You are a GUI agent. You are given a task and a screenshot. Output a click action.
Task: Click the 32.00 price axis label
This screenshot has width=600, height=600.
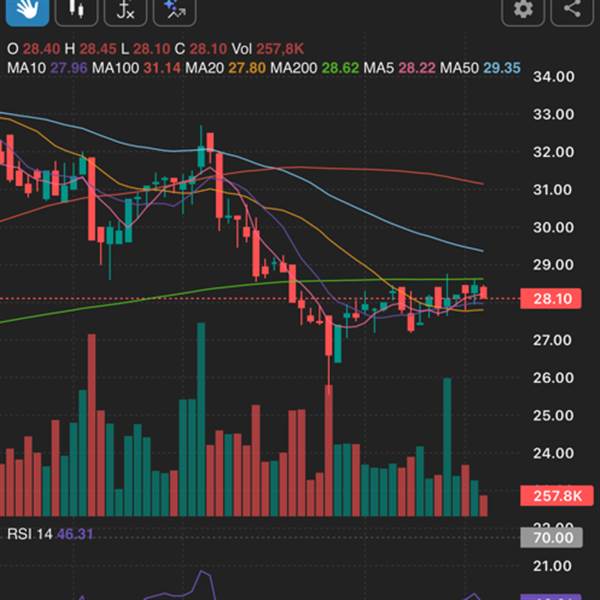coord(553,152)
